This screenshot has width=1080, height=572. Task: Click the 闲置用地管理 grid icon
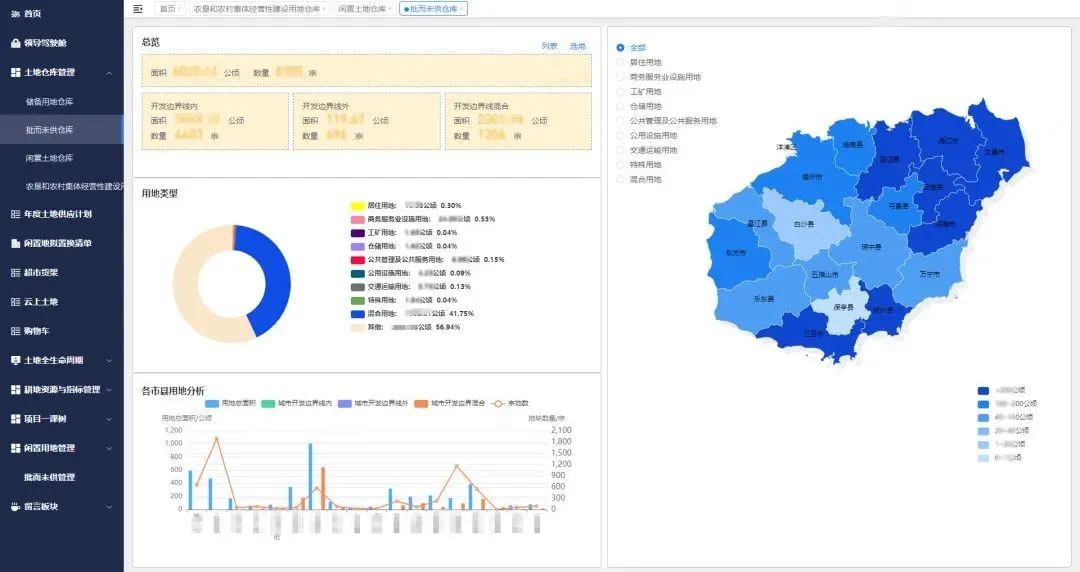point(15,448)
